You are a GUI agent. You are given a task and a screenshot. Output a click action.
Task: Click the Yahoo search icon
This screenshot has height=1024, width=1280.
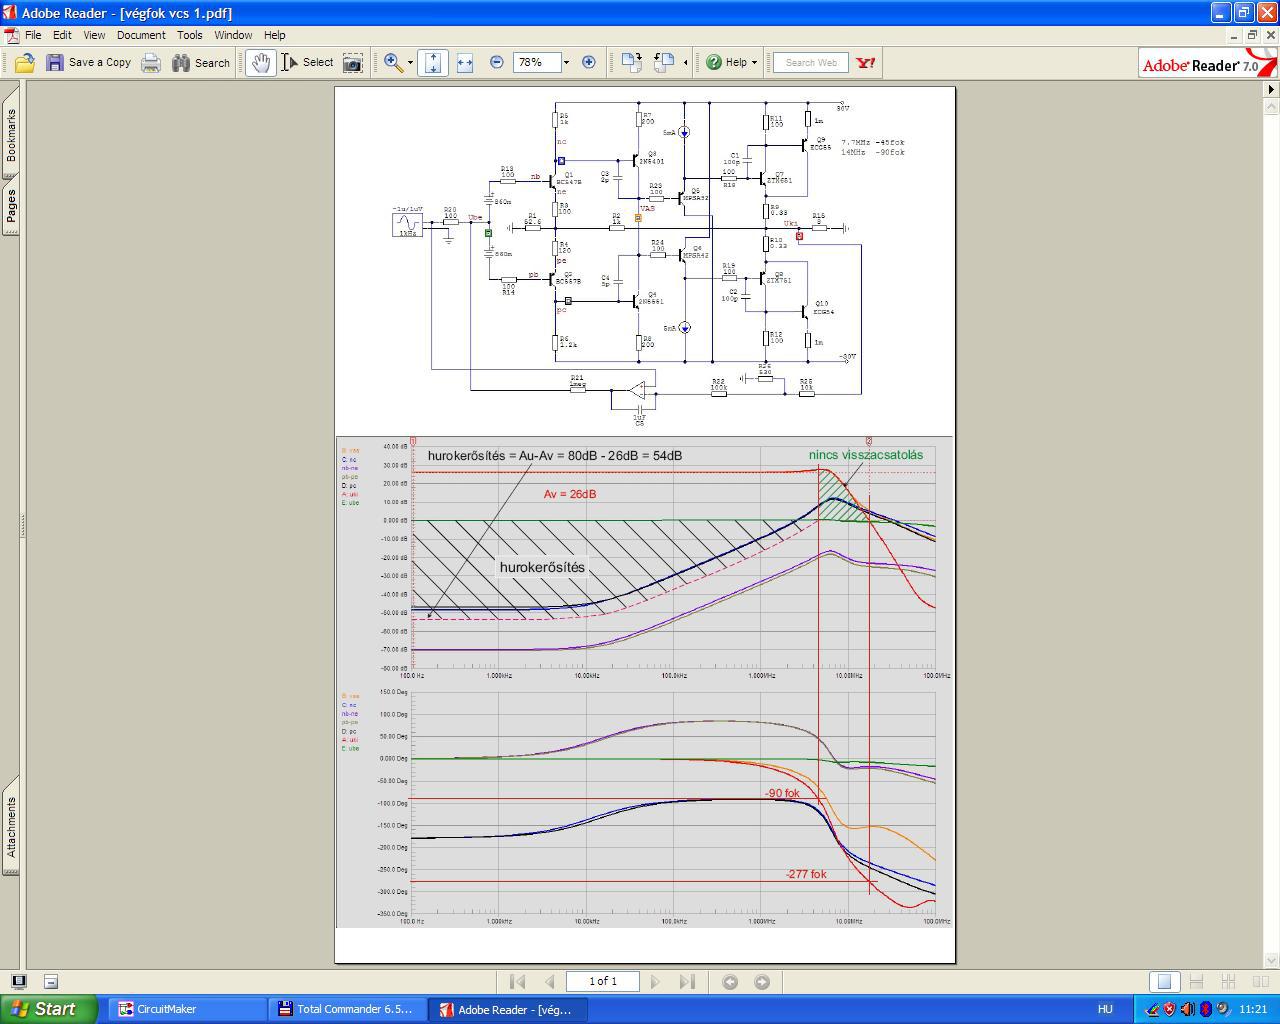[866, 62]
